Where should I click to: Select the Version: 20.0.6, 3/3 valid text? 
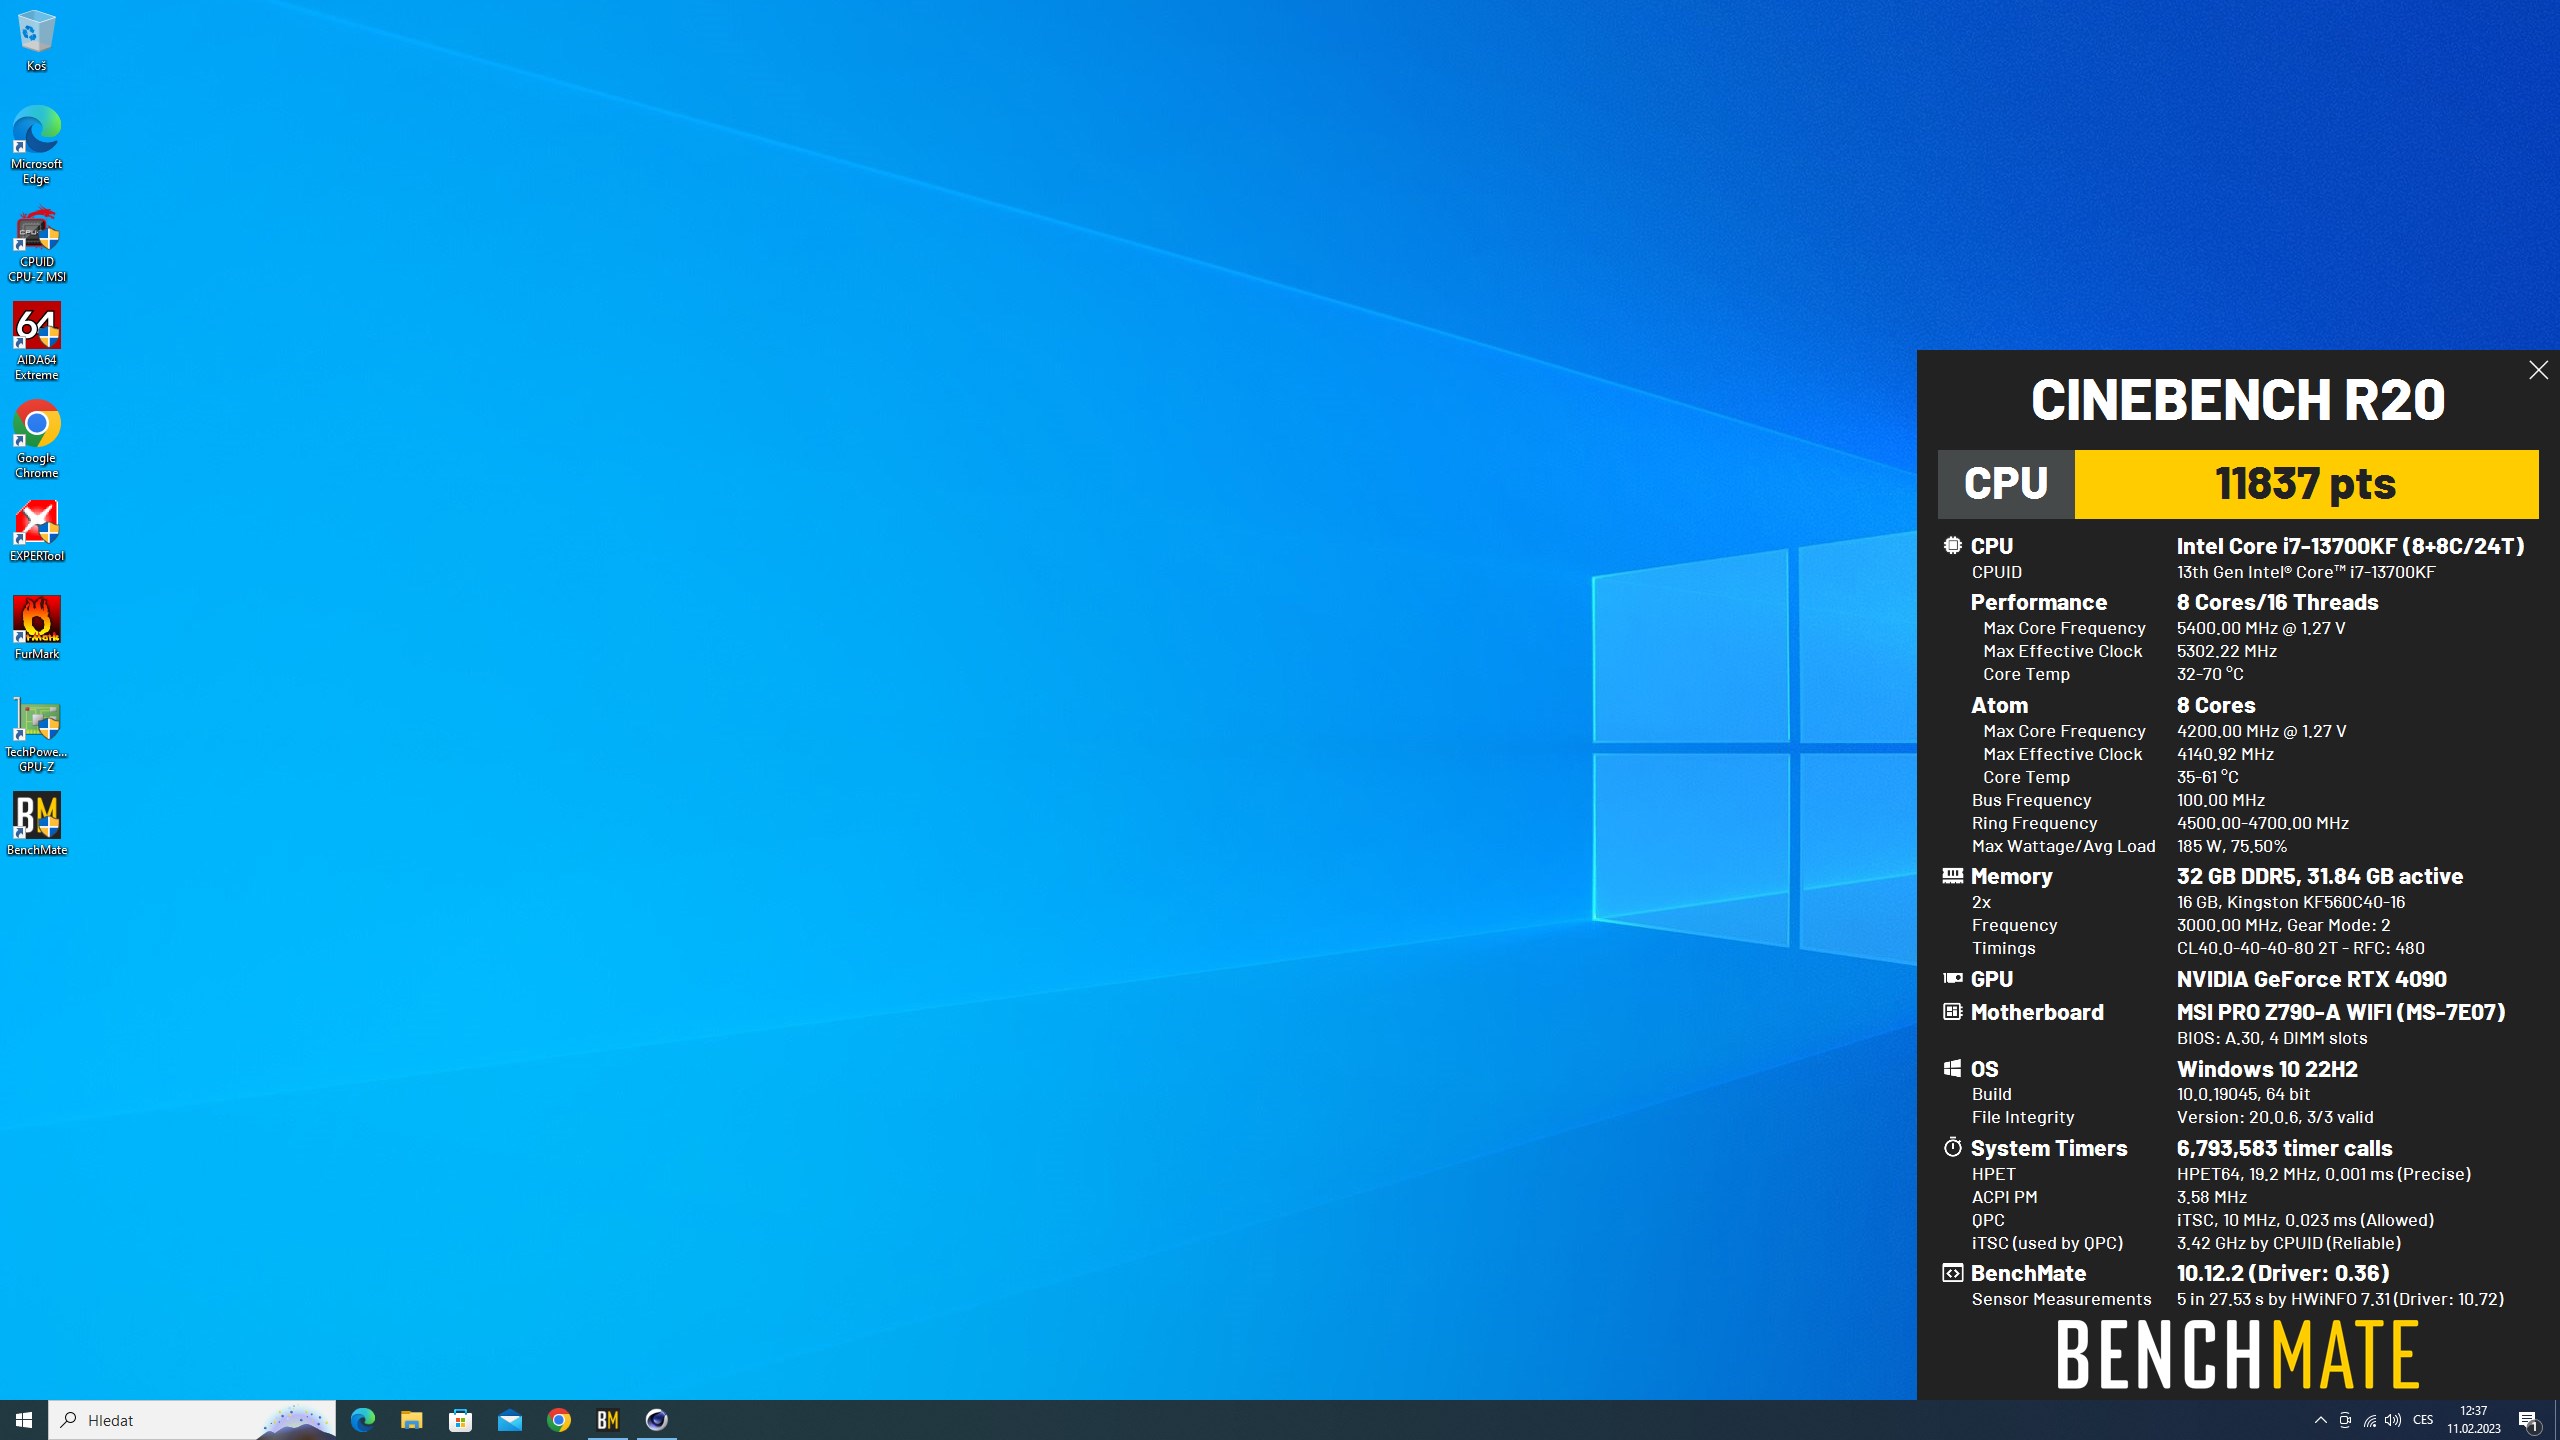point(2275,1117)
